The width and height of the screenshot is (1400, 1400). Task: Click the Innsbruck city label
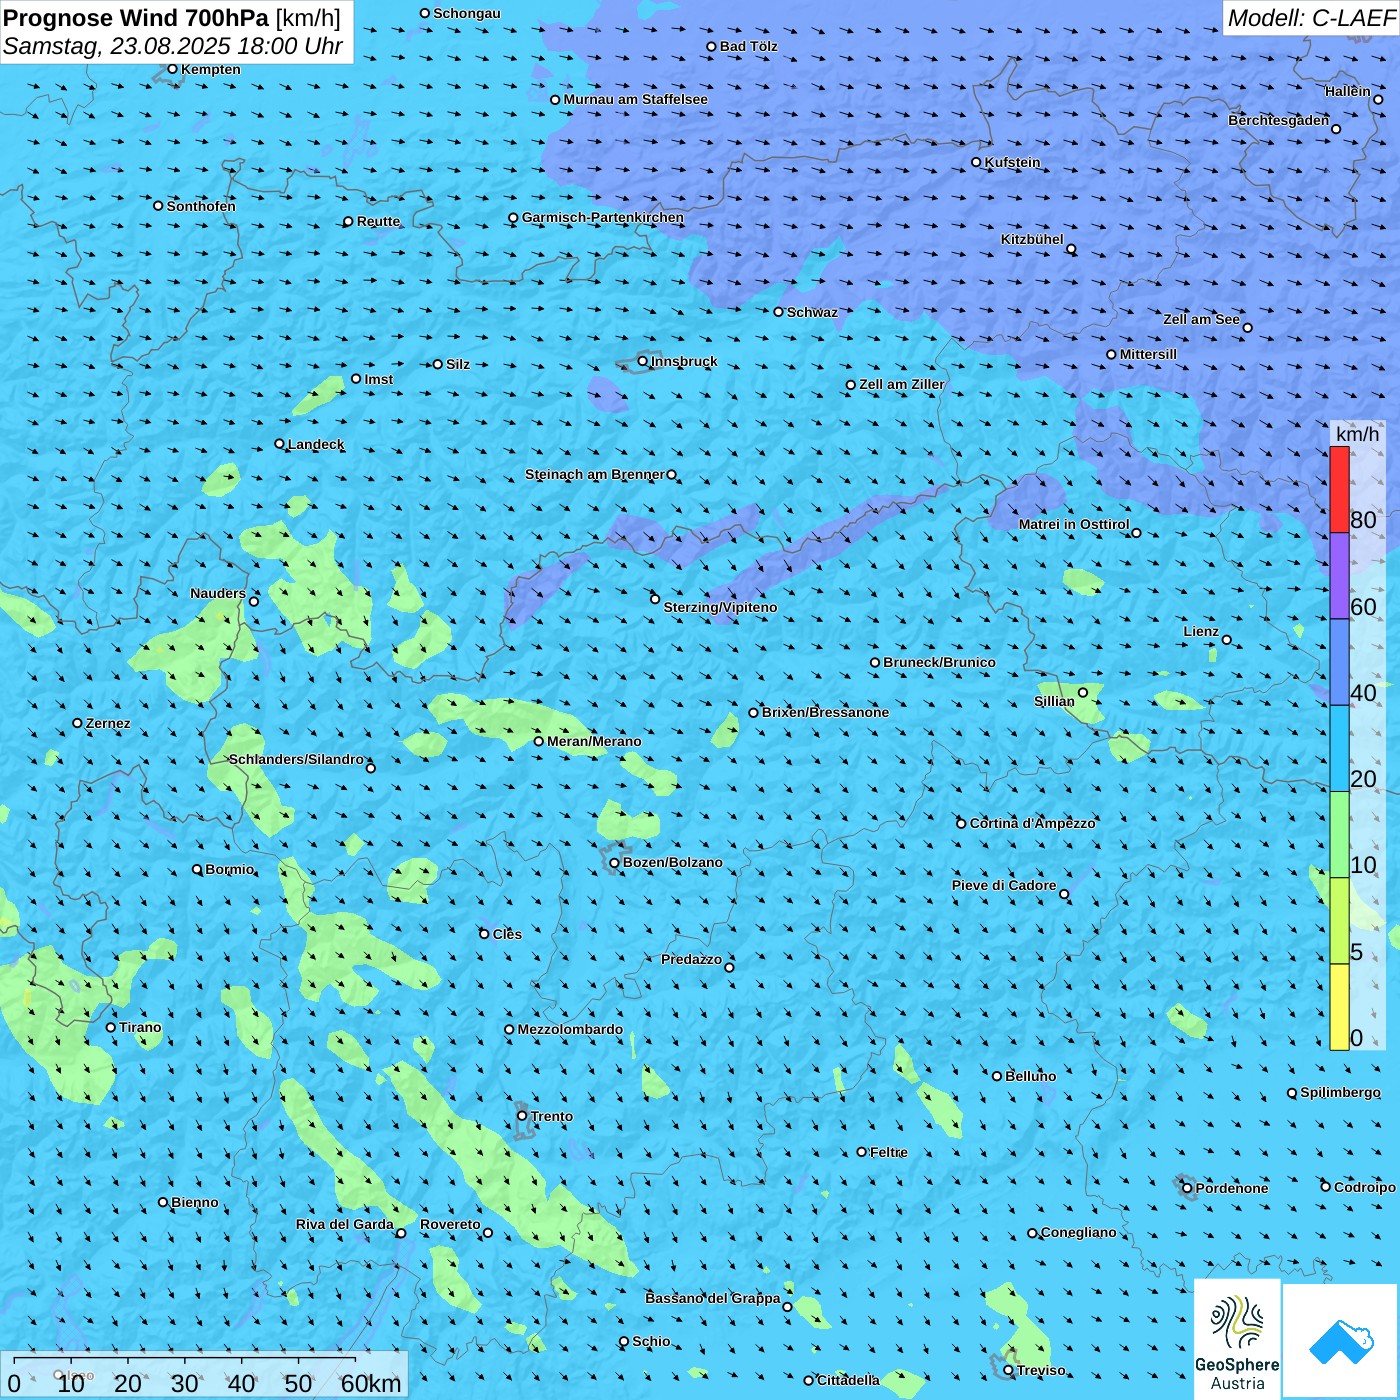[684, 361]
